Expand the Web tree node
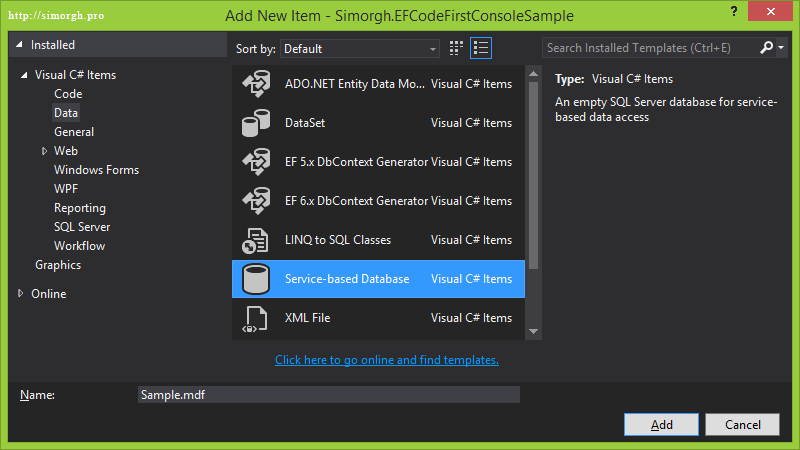800x450 pixels. pos(44,151)
